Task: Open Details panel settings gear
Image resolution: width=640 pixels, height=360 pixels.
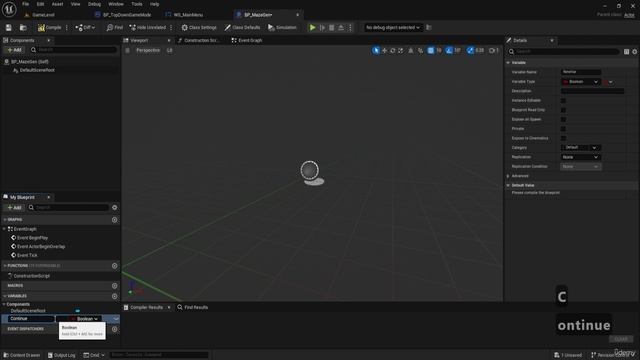Action: click(634, 52)
